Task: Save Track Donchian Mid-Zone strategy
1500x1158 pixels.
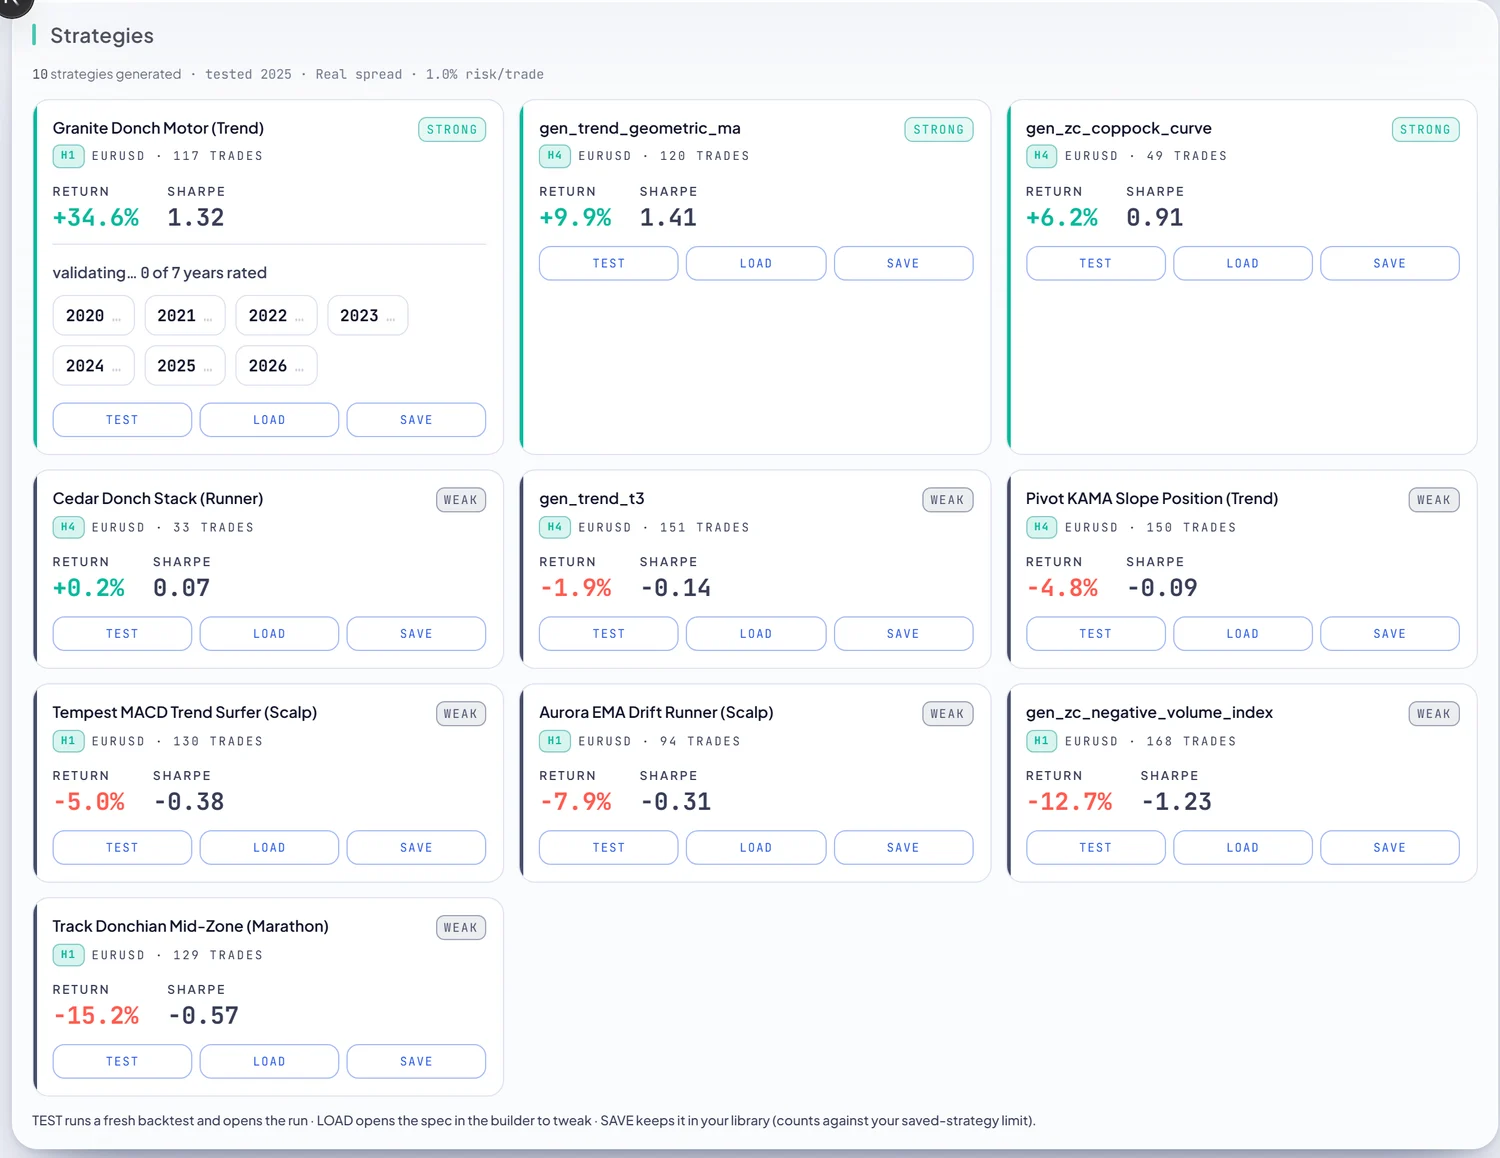Action: pos(416,1062)
